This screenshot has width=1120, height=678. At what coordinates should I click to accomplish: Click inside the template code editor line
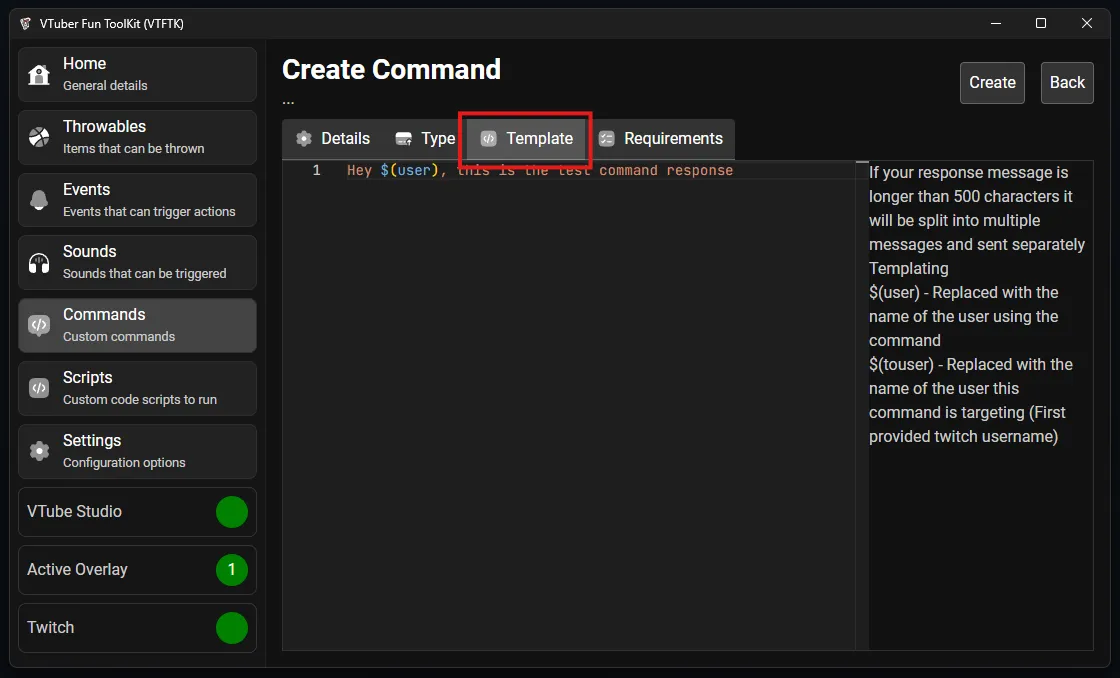tap(540, 171)
